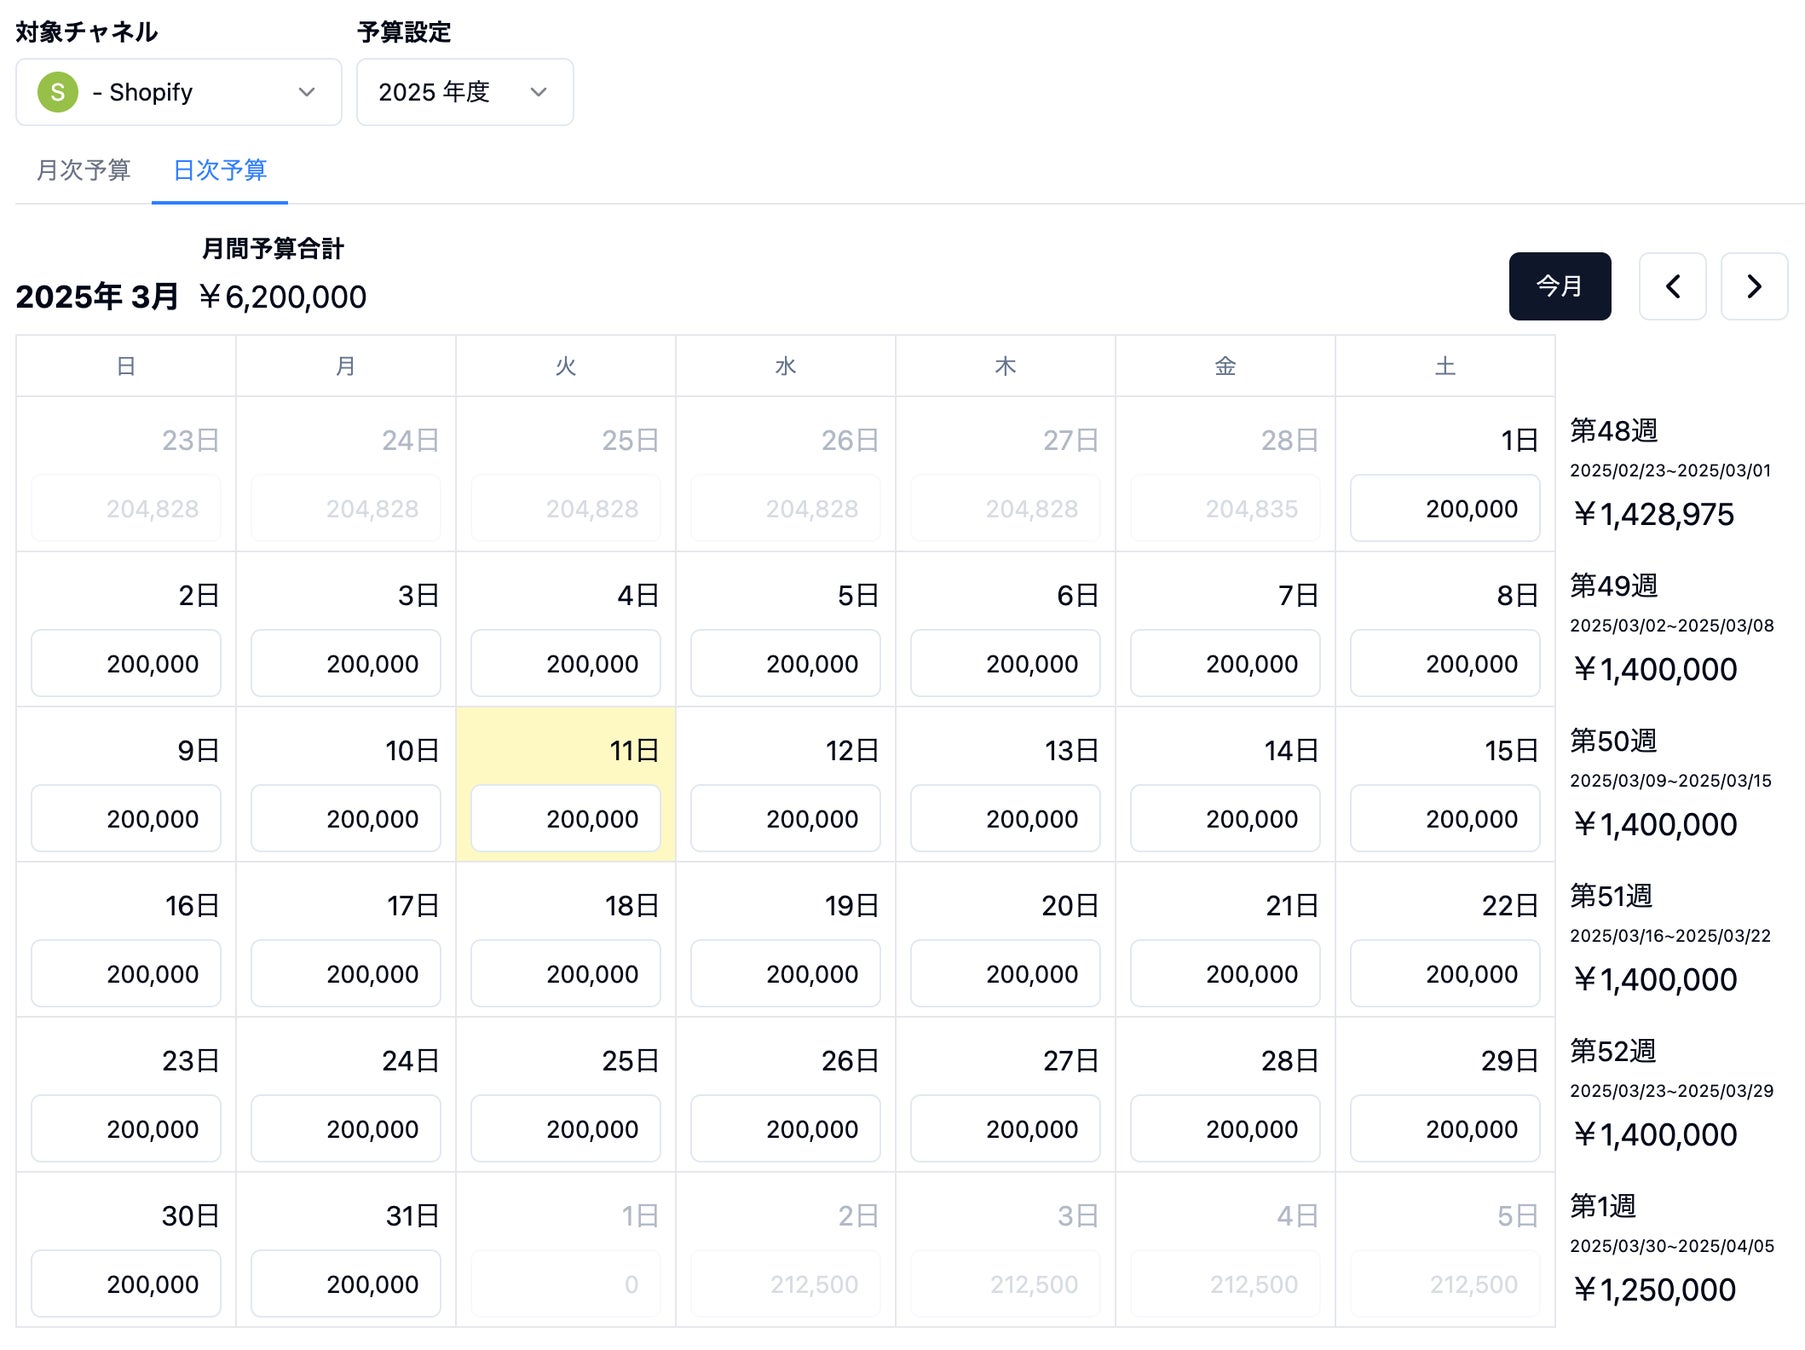The image size is (1805, 1350).
Task: Select the 日次予算 tab
Action: 220,170
